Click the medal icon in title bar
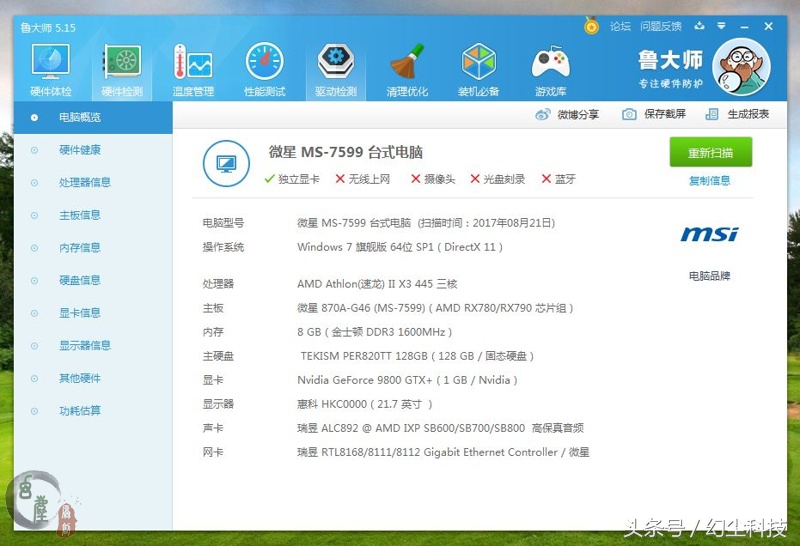 click(591, 26)
